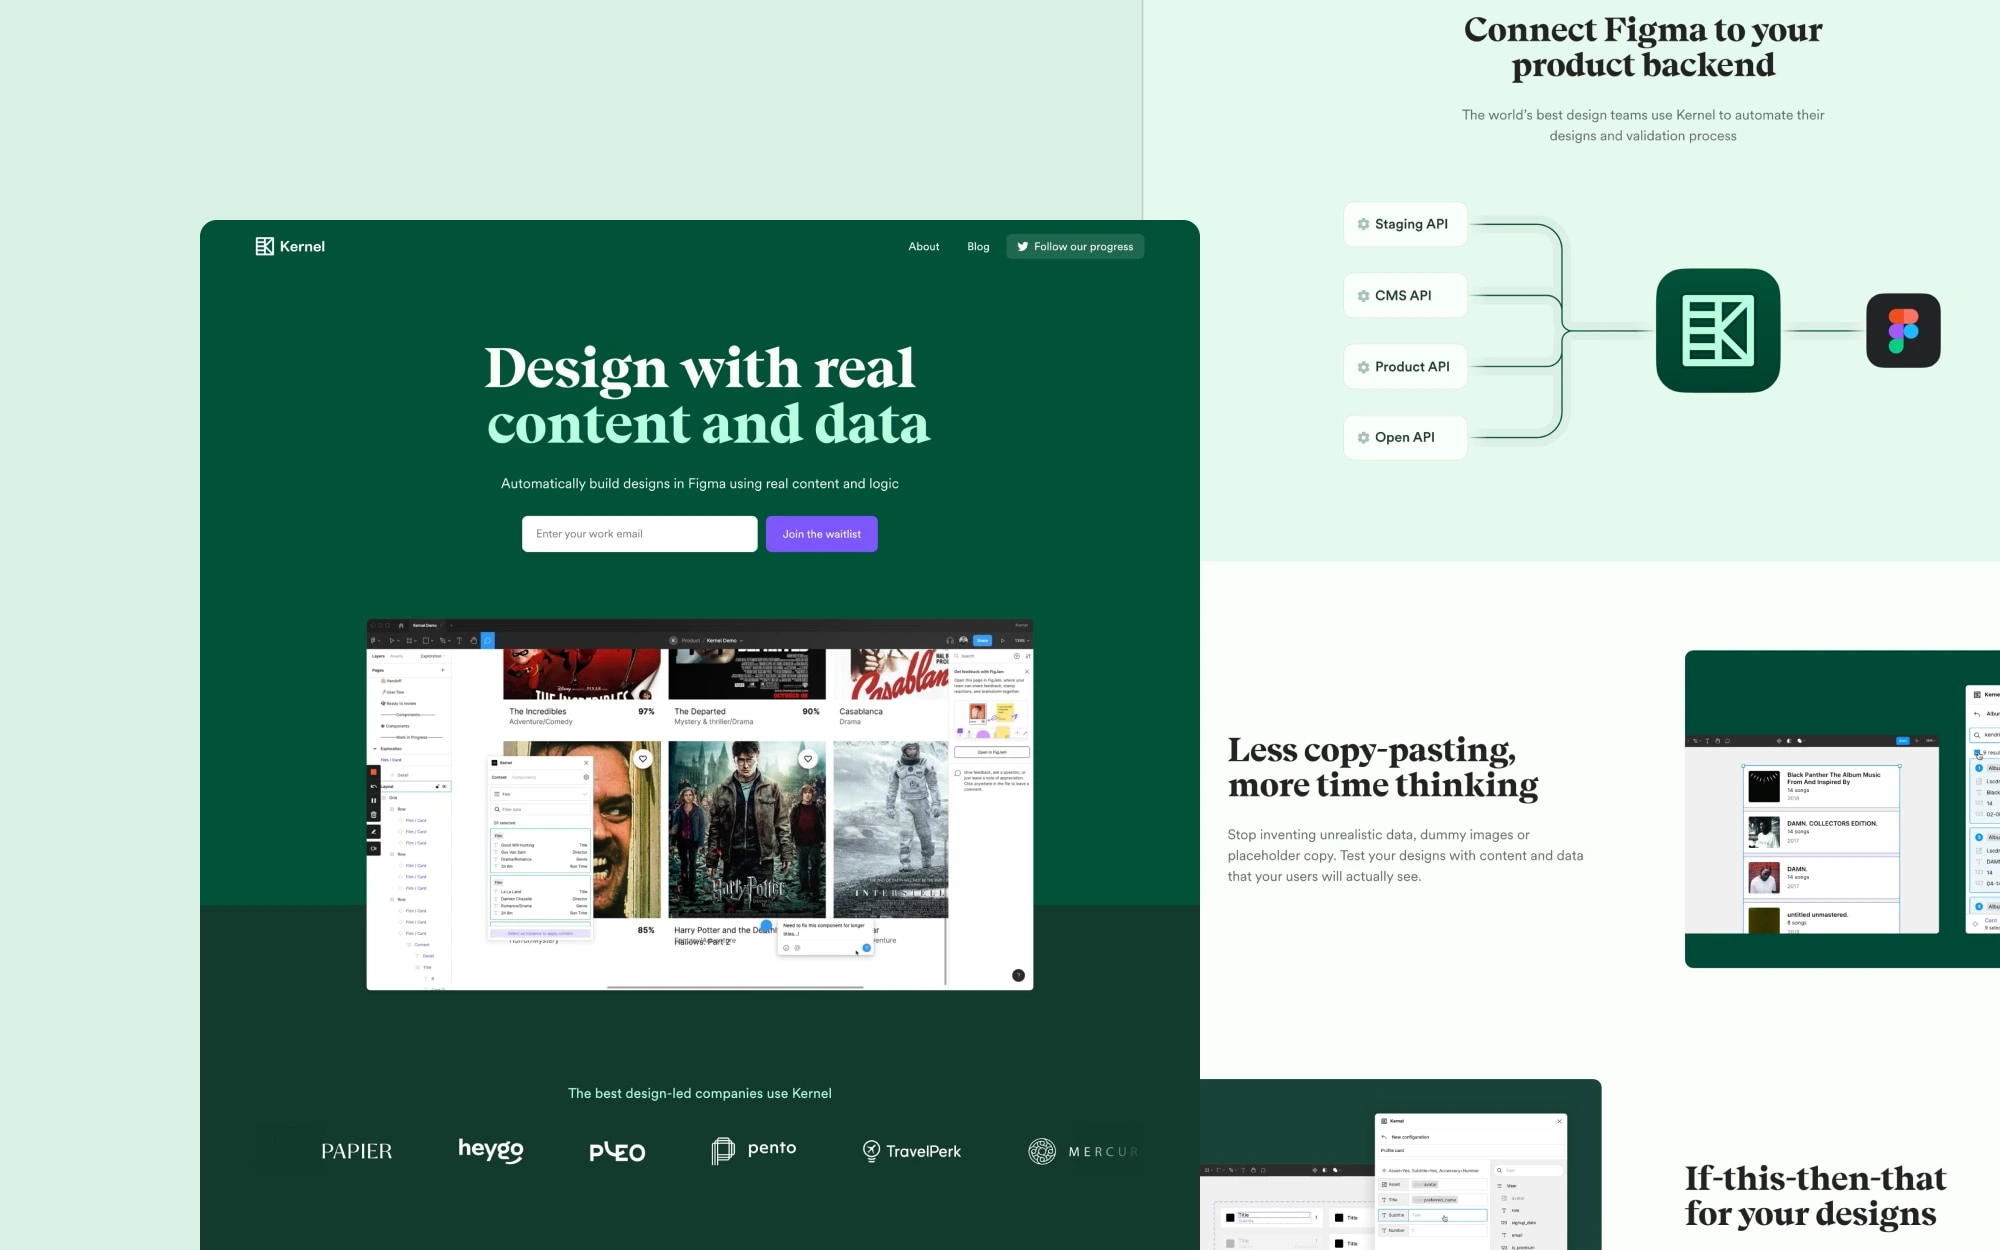
Task: Click the CMS API gear icon
Action: (1364, 295)
